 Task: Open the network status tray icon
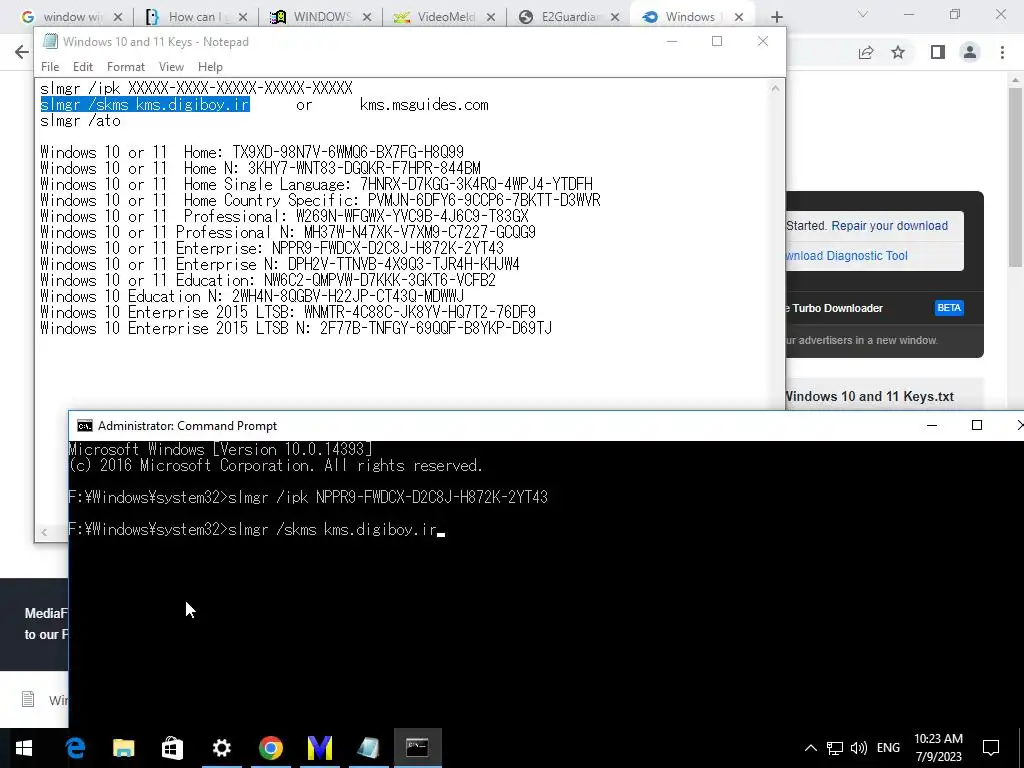point(835,748)
